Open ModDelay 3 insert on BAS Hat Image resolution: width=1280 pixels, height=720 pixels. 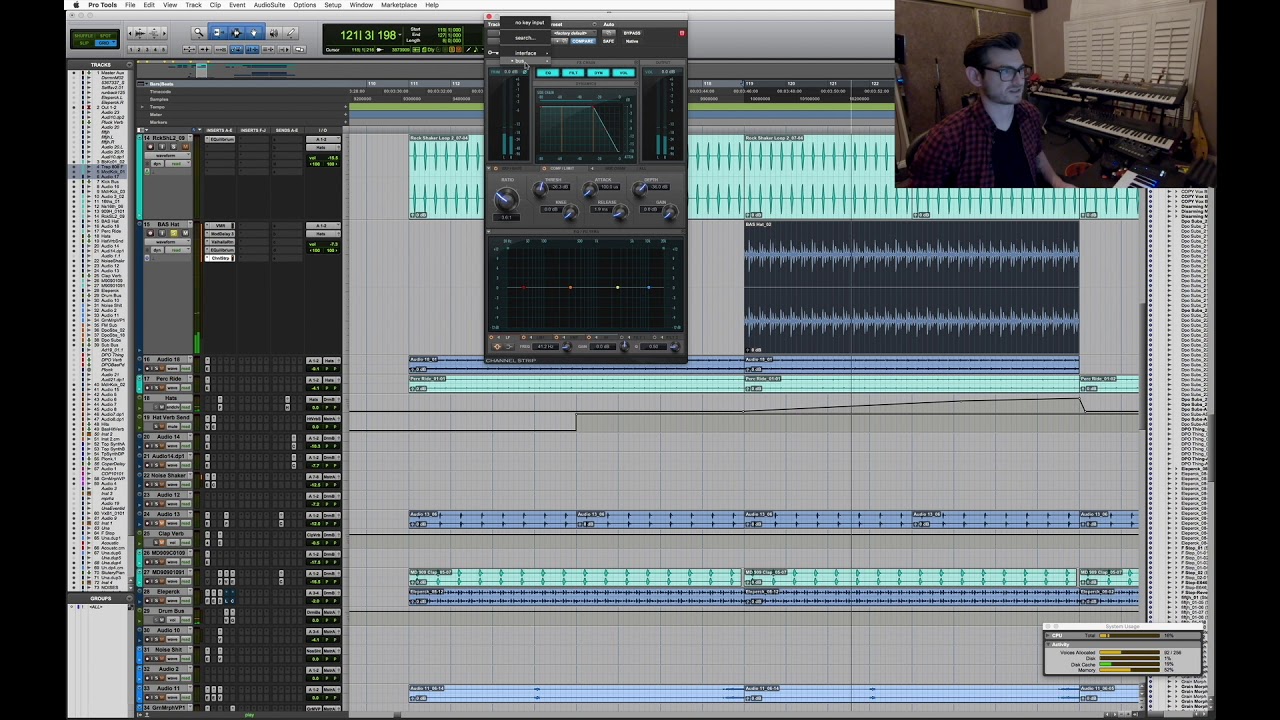(x=220, y=234)
